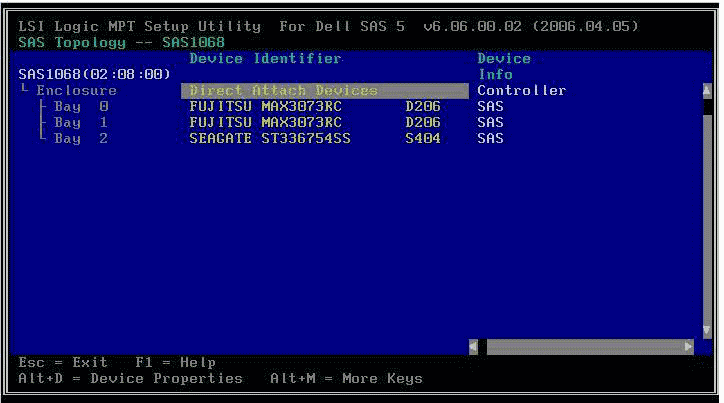The image size is (724, 403).
Task: Click the LSI Logic MPT Setup Utility header
Action: (139, 26)
